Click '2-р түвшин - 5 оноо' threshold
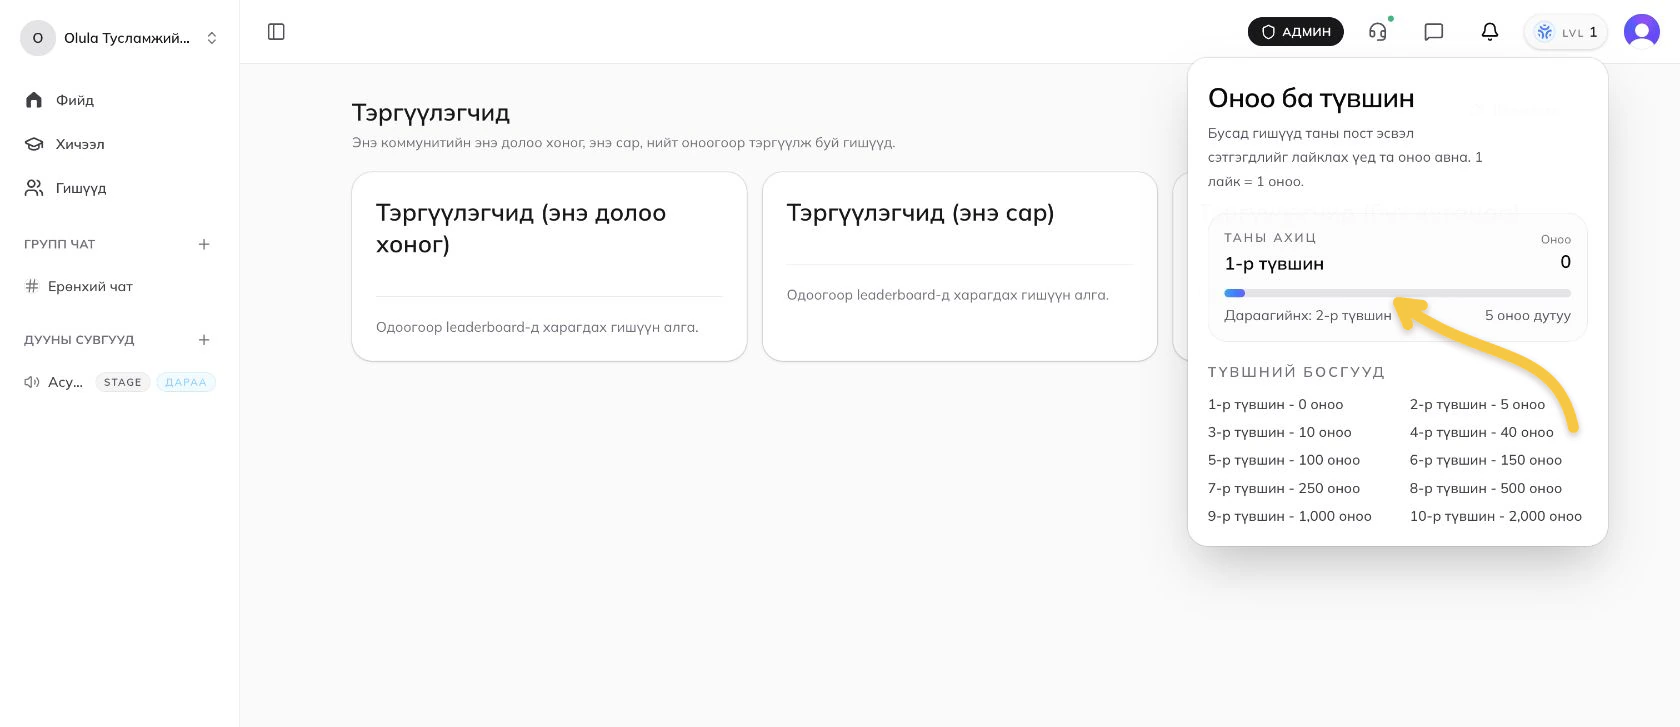The image size is (1680, 727). [1477, 404]
